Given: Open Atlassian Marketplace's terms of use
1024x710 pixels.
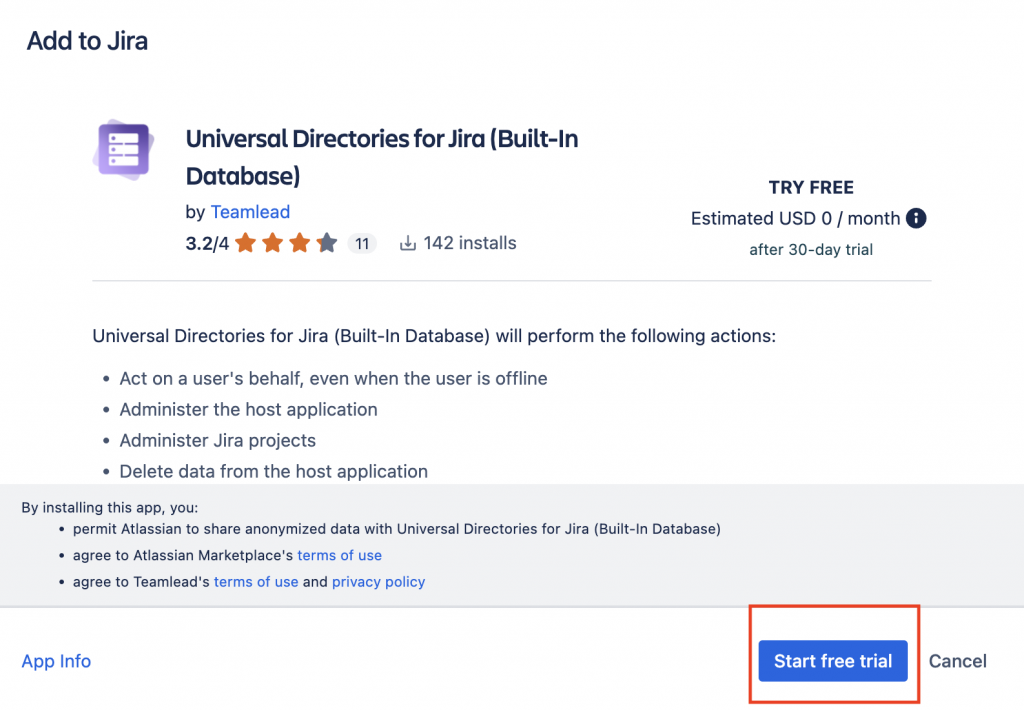Looking at the screenshot, I should tap(339, 555).
